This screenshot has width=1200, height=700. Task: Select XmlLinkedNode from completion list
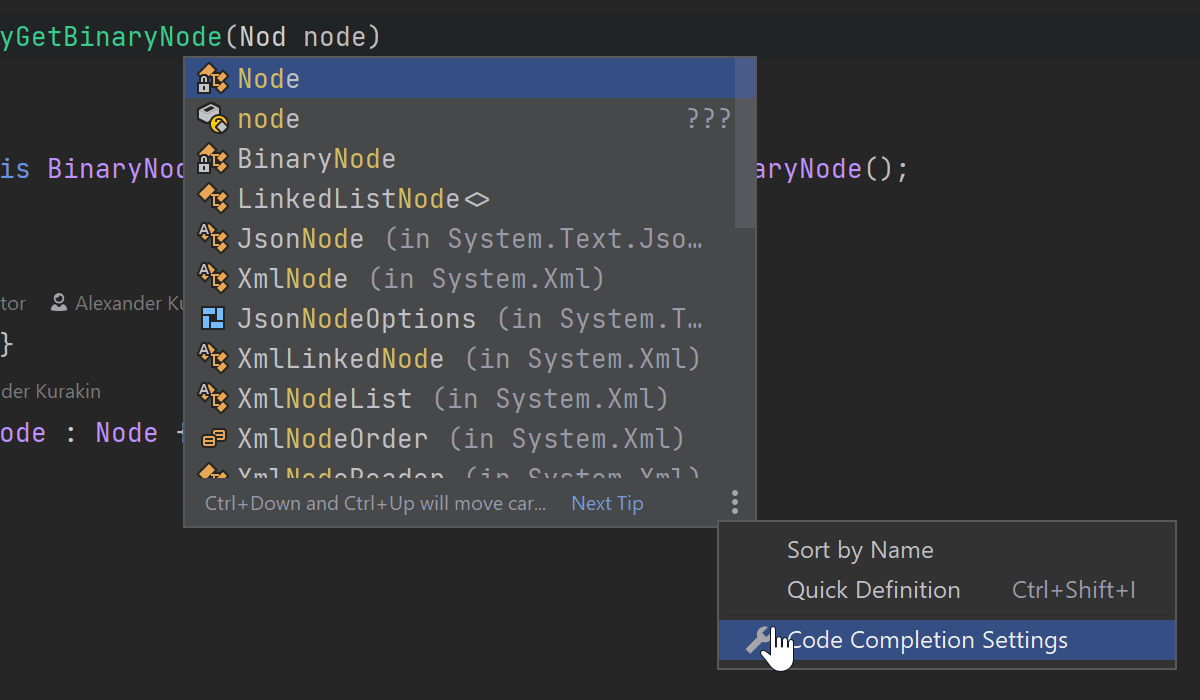pyautogui.click(x=340, y=359)
